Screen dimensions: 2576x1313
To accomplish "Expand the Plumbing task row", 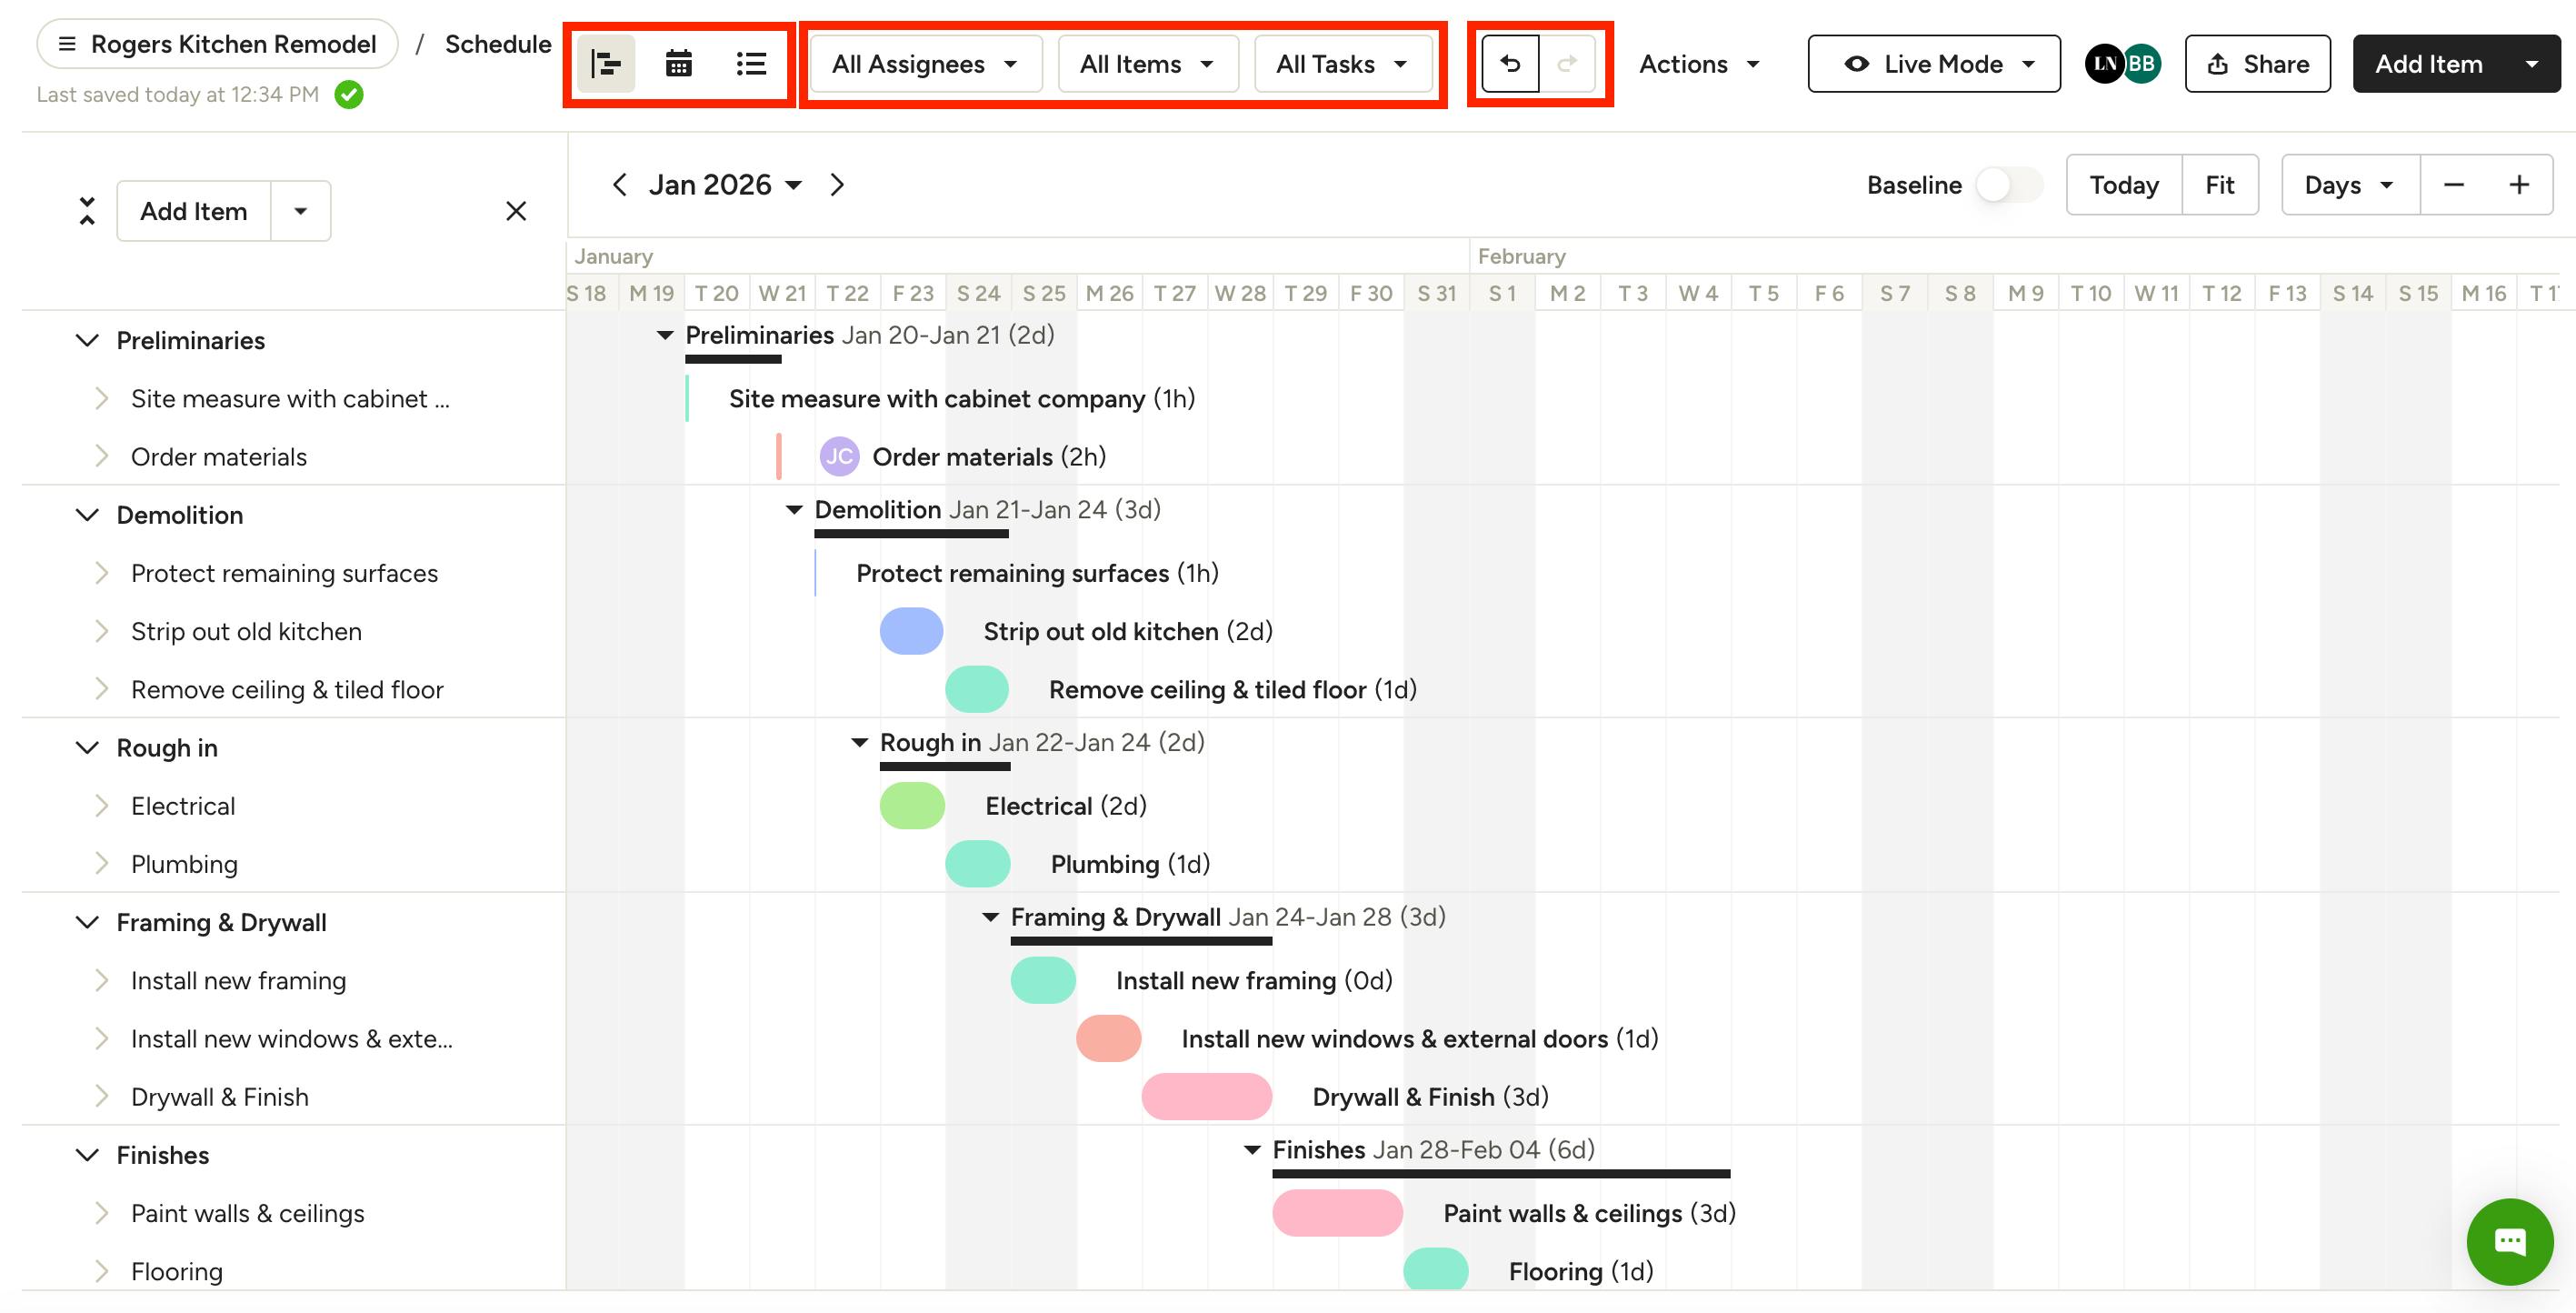I will pos(101,864).
